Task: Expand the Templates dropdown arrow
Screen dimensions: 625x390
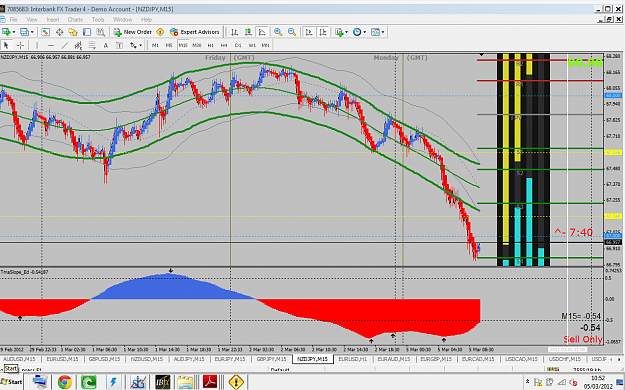Action: [x=383, y=32]
